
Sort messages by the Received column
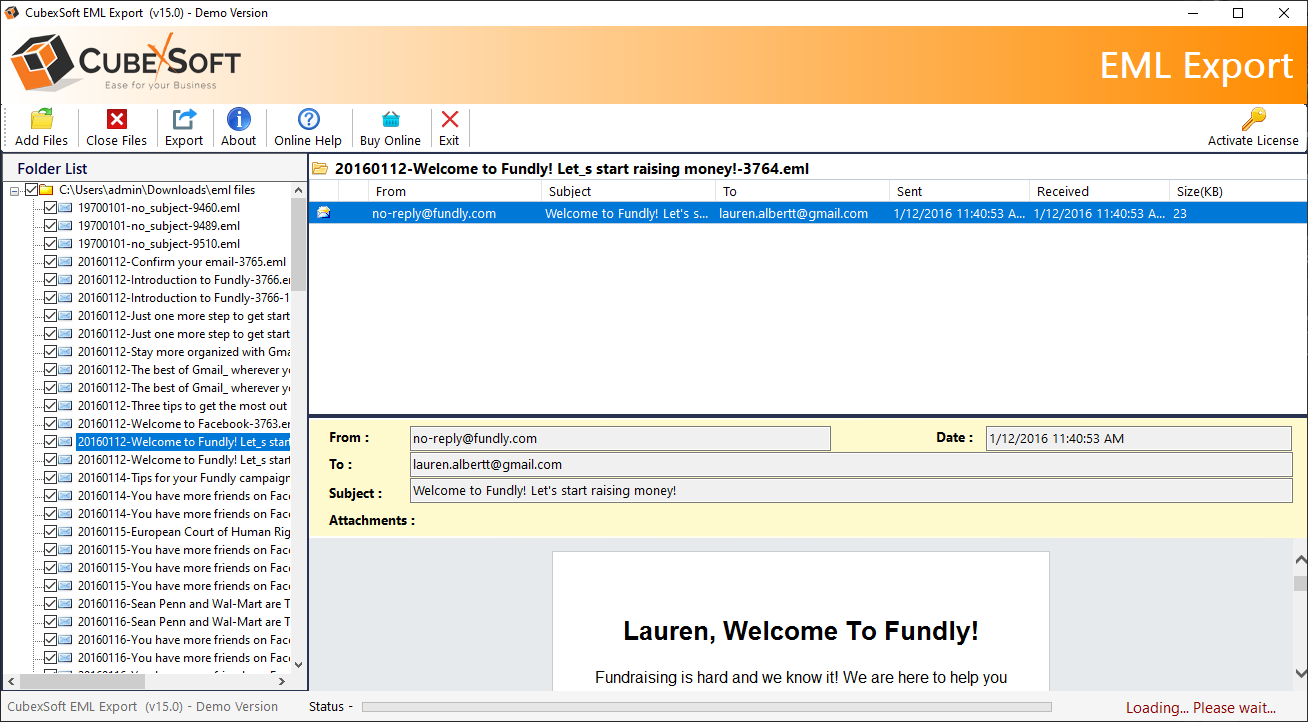coord(1099,191)
